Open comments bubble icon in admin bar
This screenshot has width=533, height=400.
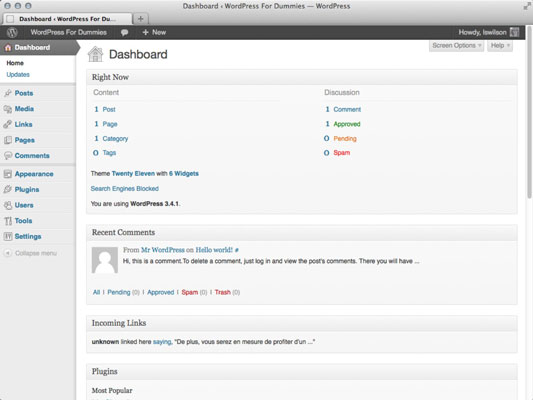click(124, 33)
